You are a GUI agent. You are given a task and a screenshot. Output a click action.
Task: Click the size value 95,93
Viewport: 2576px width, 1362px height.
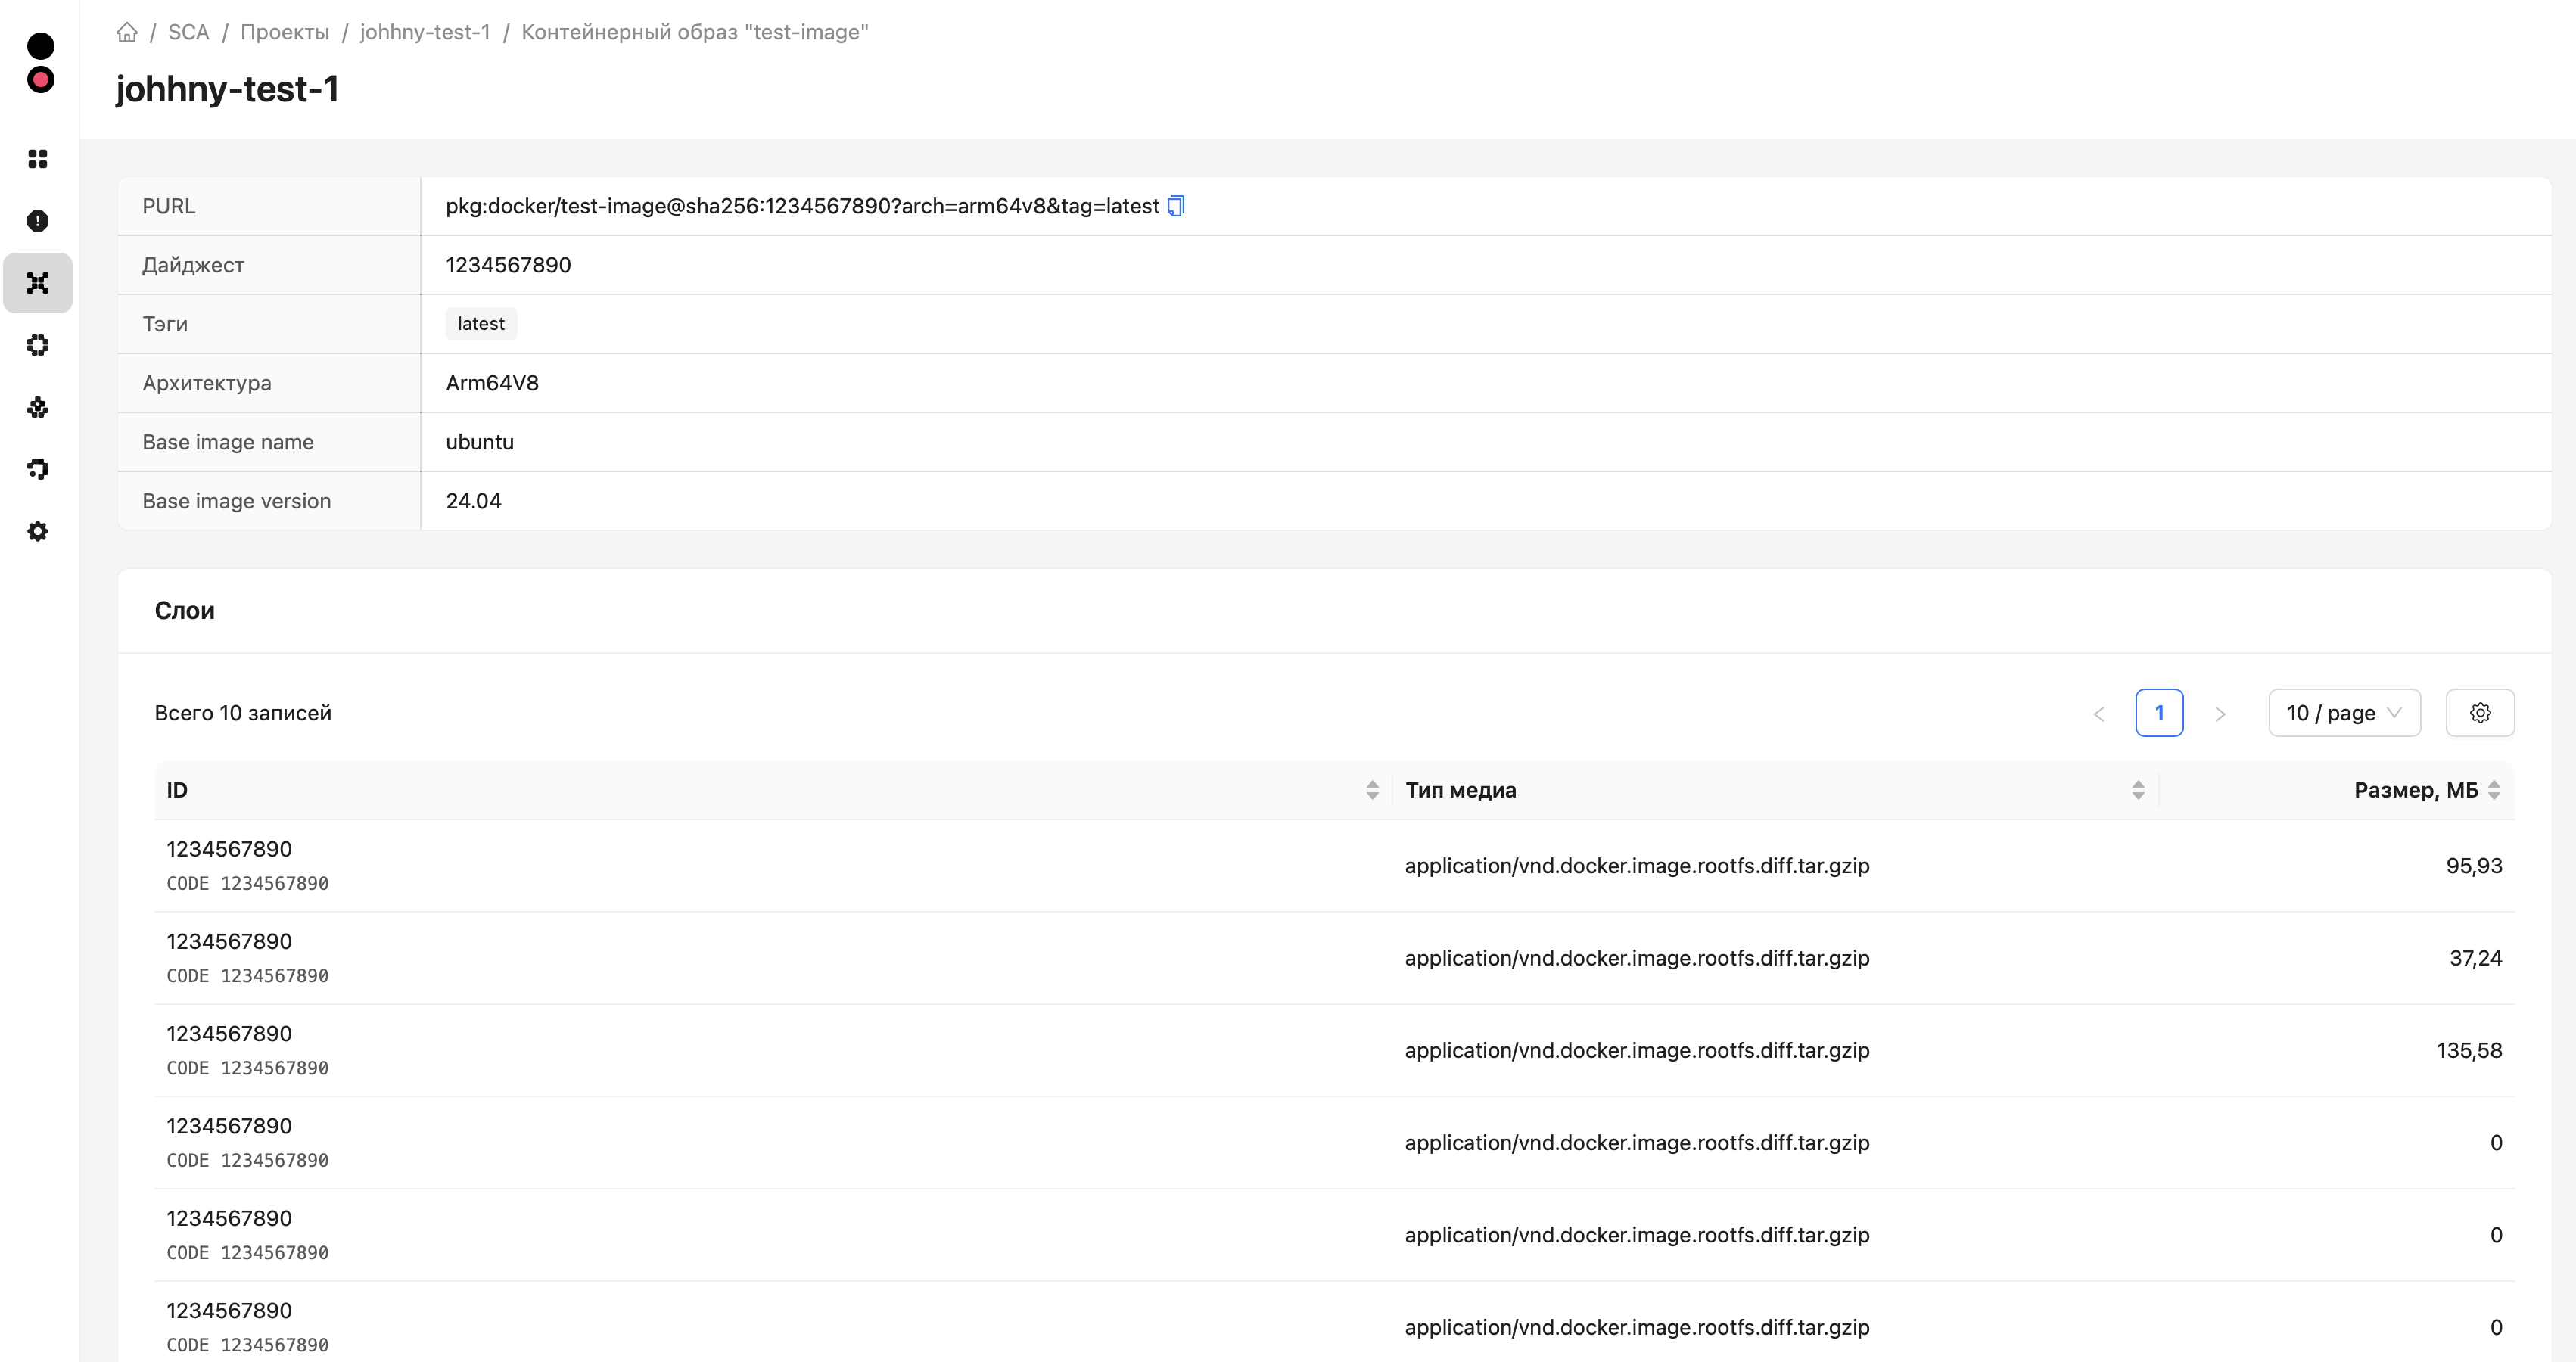[2474, 866]
